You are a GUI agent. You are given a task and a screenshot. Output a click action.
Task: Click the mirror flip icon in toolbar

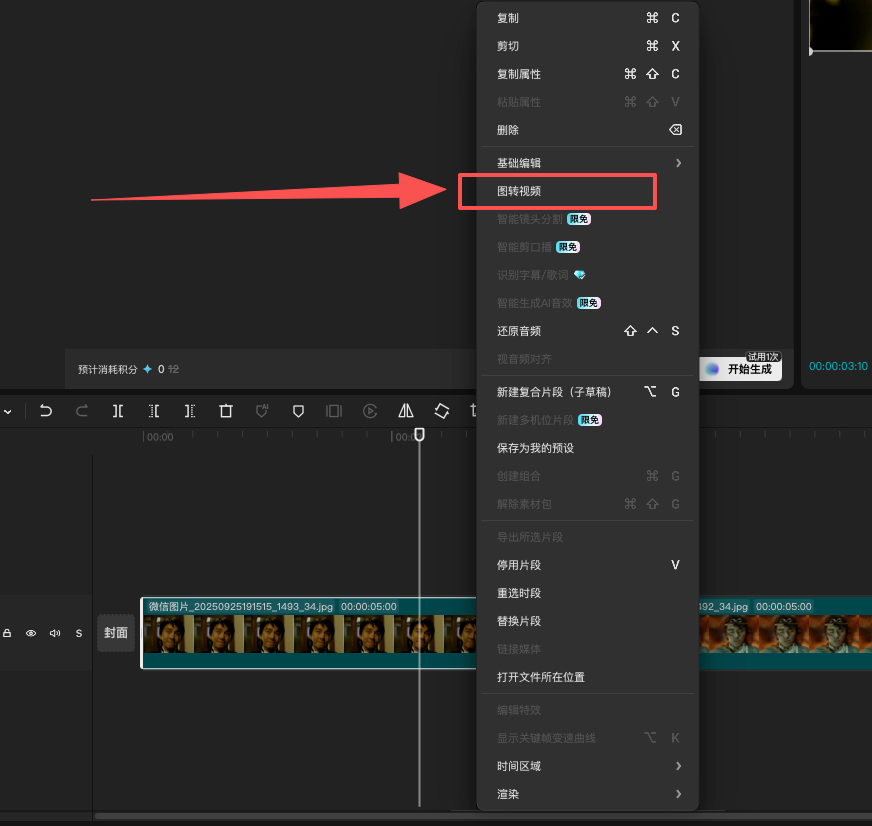click(406, 410)
